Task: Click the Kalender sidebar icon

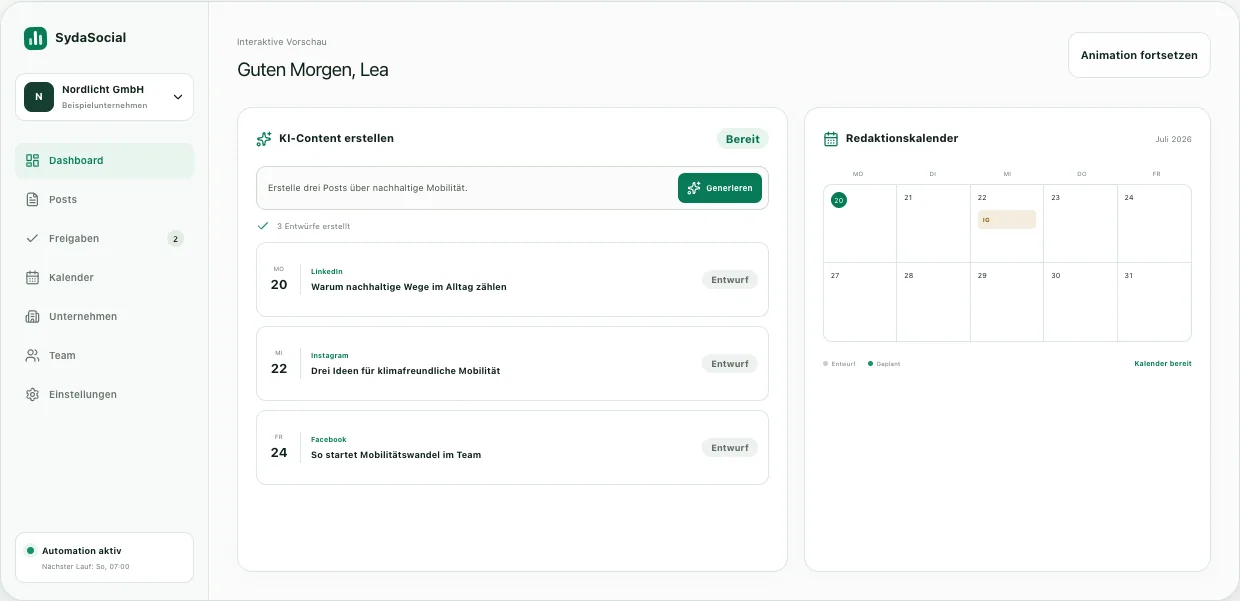Action: coord(32,277)
